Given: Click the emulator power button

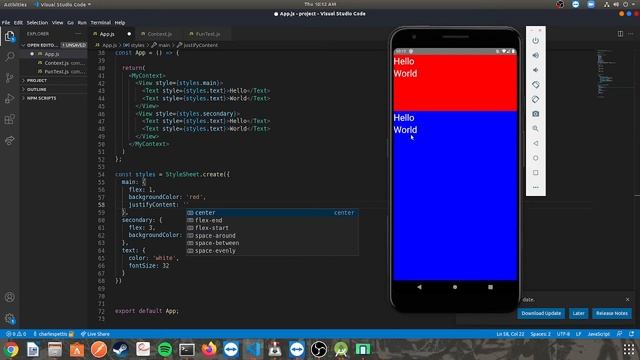Looking at the screenshot, I should (536, 40).
